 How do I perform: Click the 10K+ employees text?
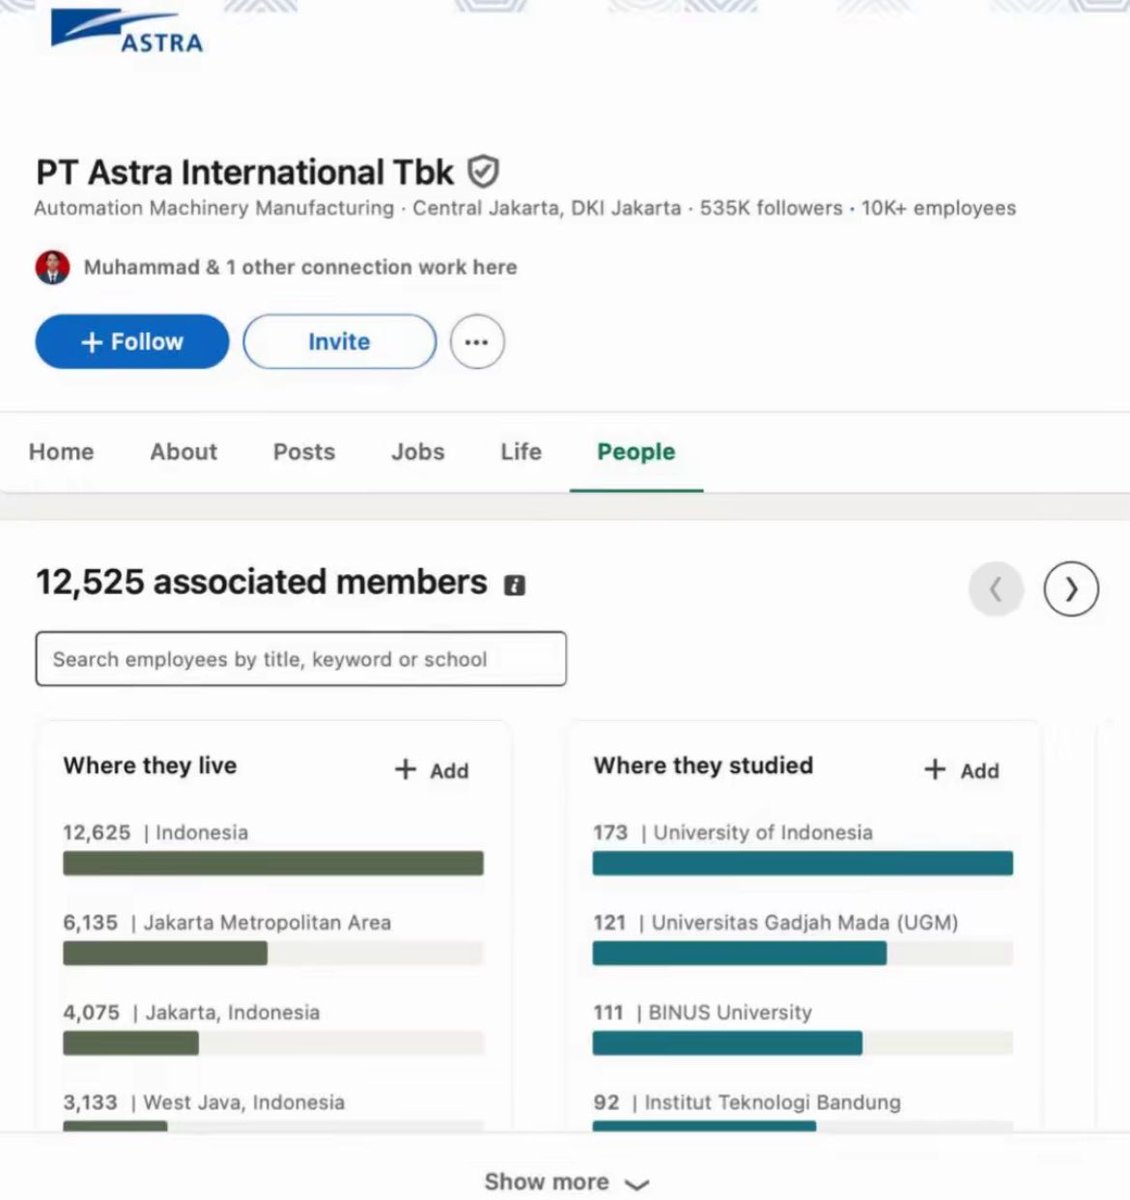[x=939, y=208]
